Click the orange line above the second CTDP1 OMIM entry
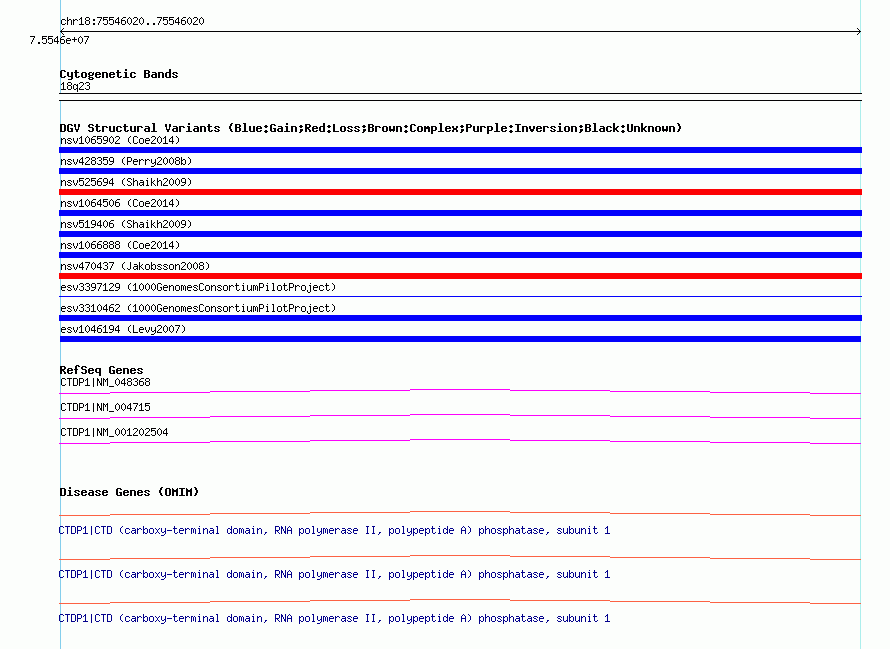890x649 pixels. (x=460, y=558)
